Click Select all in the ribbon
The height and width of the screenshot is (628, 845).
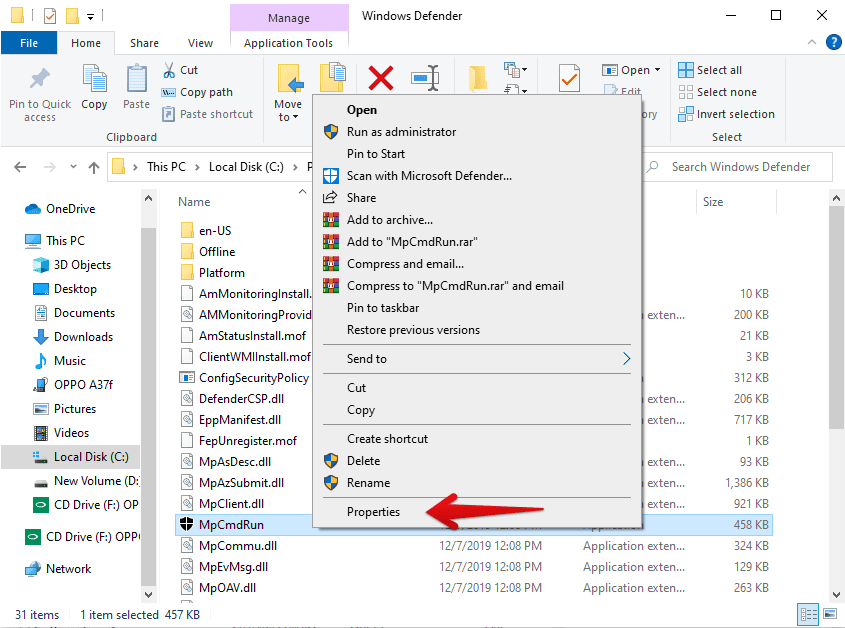pos(710,70)
